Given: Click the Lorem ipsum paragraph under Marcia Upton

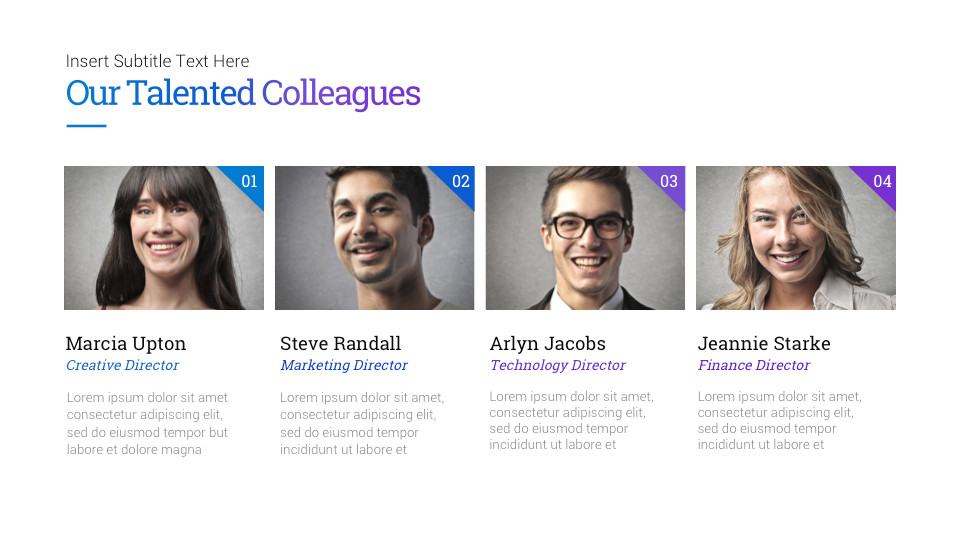Looking at the screenshot, I should coord(147,423).
